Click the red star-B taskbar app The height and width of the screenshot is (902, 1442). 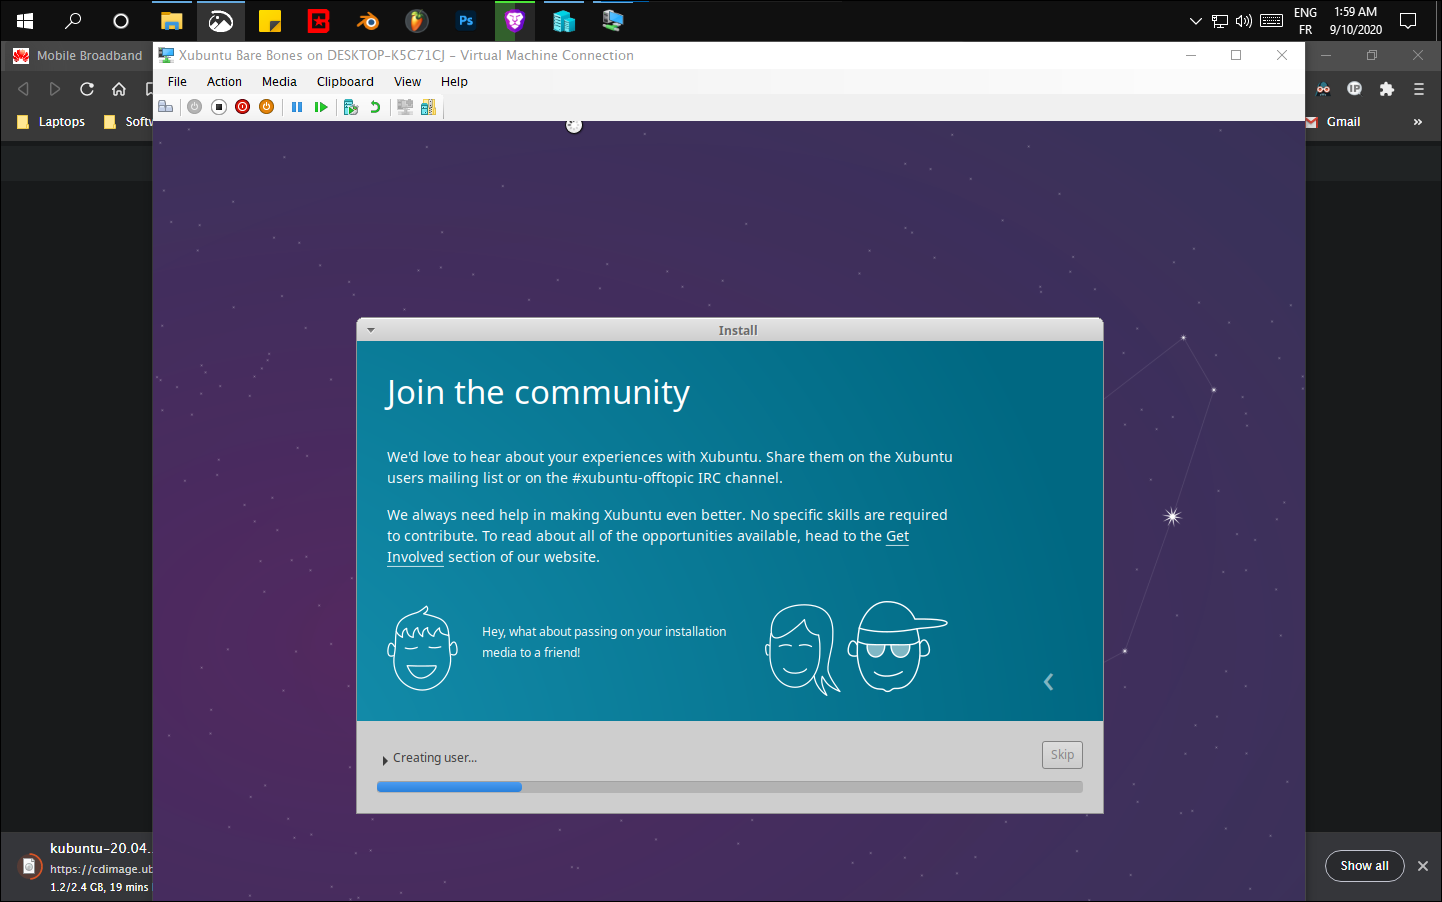click(319, 21)
